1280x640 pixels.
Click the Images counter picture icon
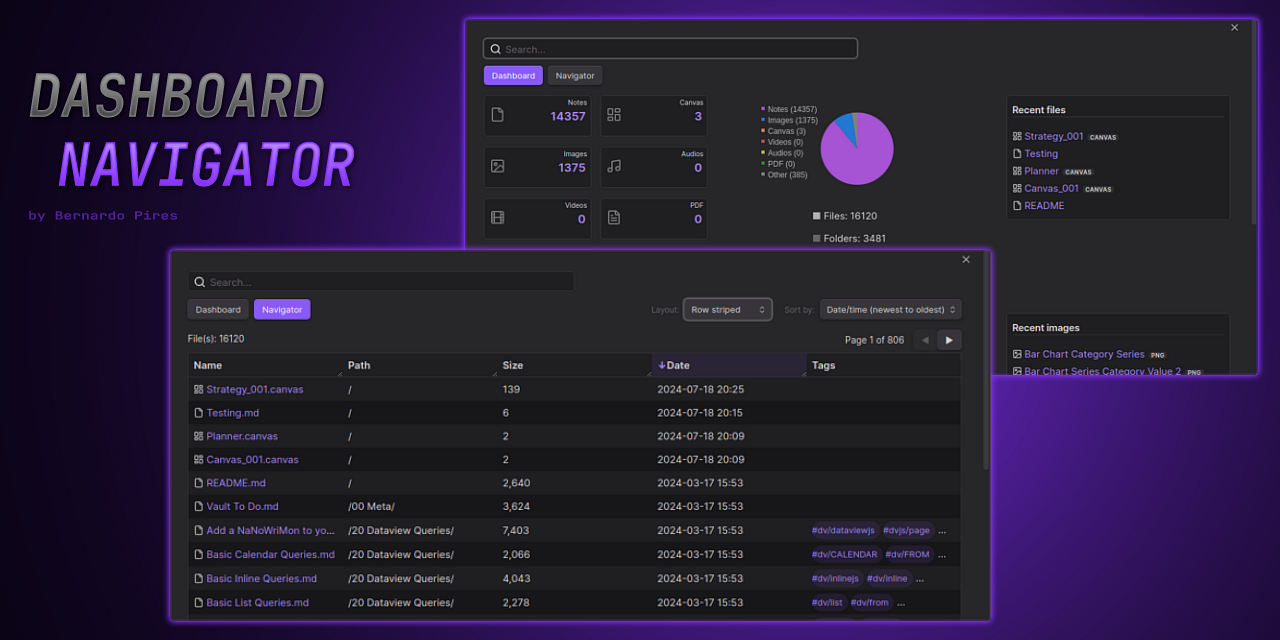pyautogui.click(x=498, y=167)
